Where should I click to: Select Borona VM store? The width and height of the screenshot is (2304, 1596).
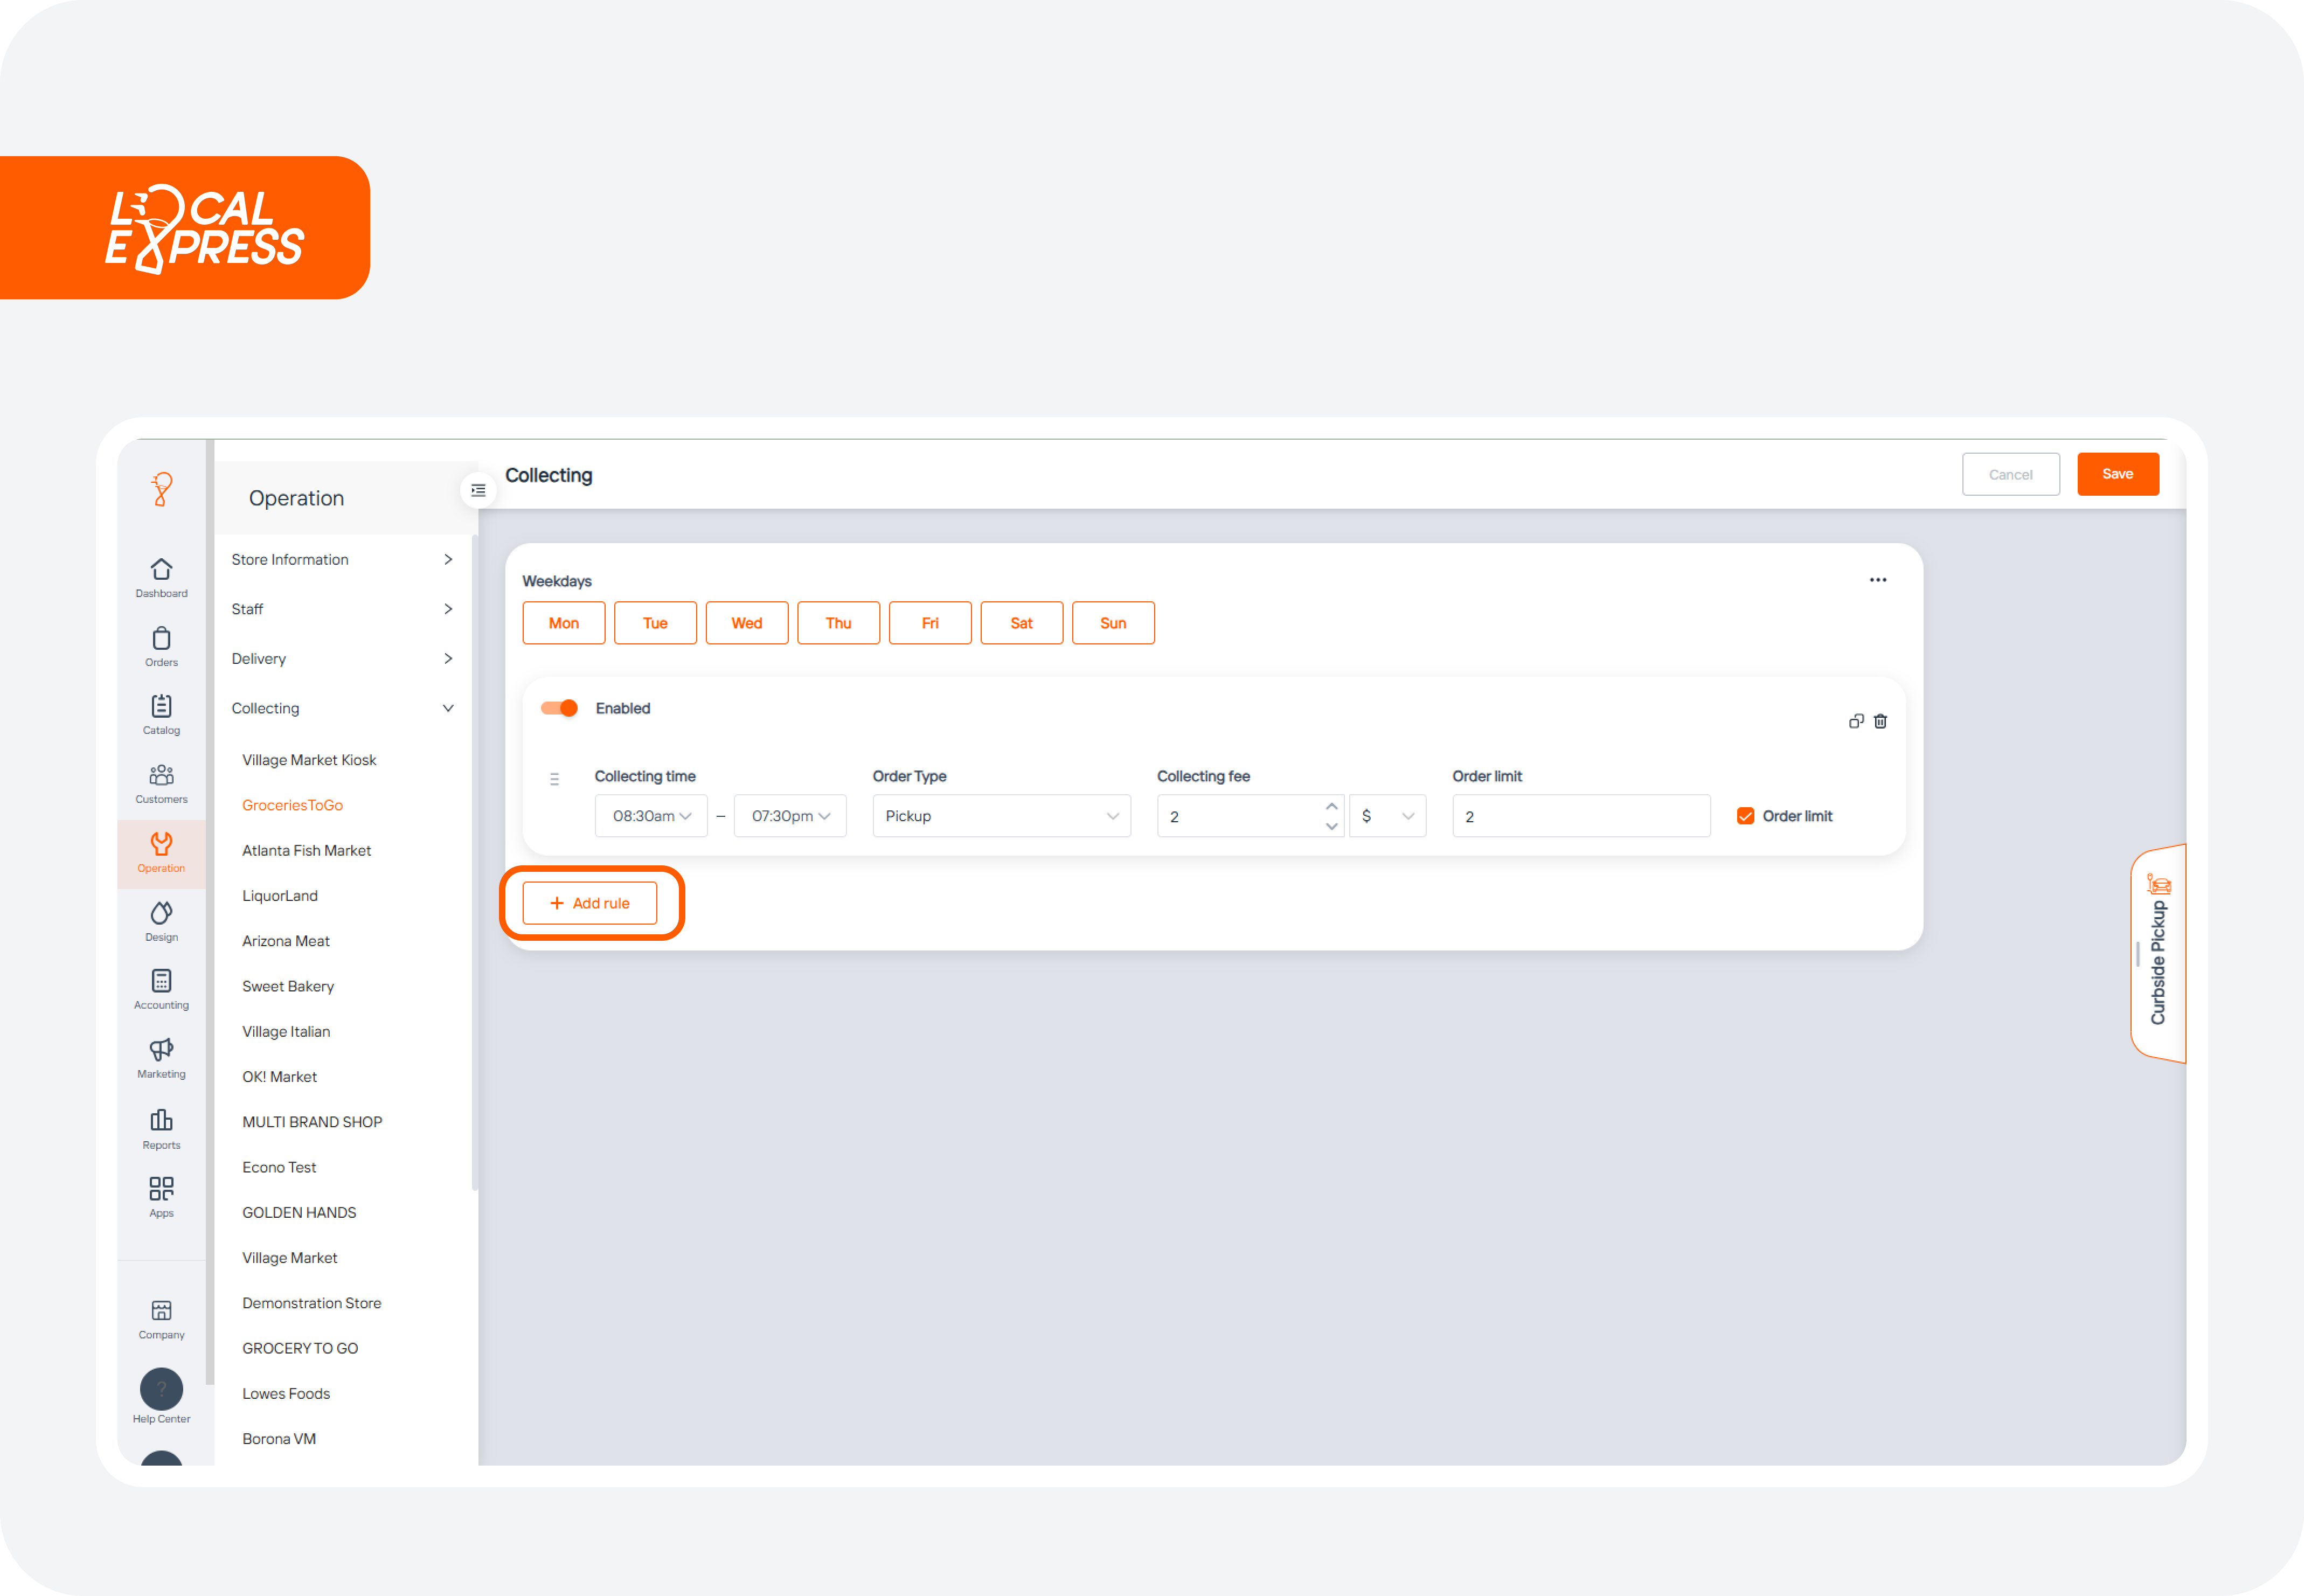279,1439
